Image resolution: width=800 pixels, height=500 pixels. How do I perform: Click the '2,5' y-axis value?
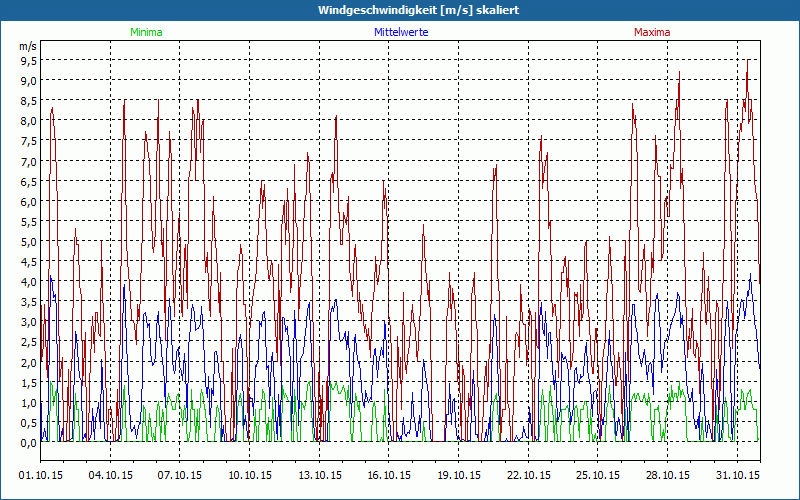point(29,342)
